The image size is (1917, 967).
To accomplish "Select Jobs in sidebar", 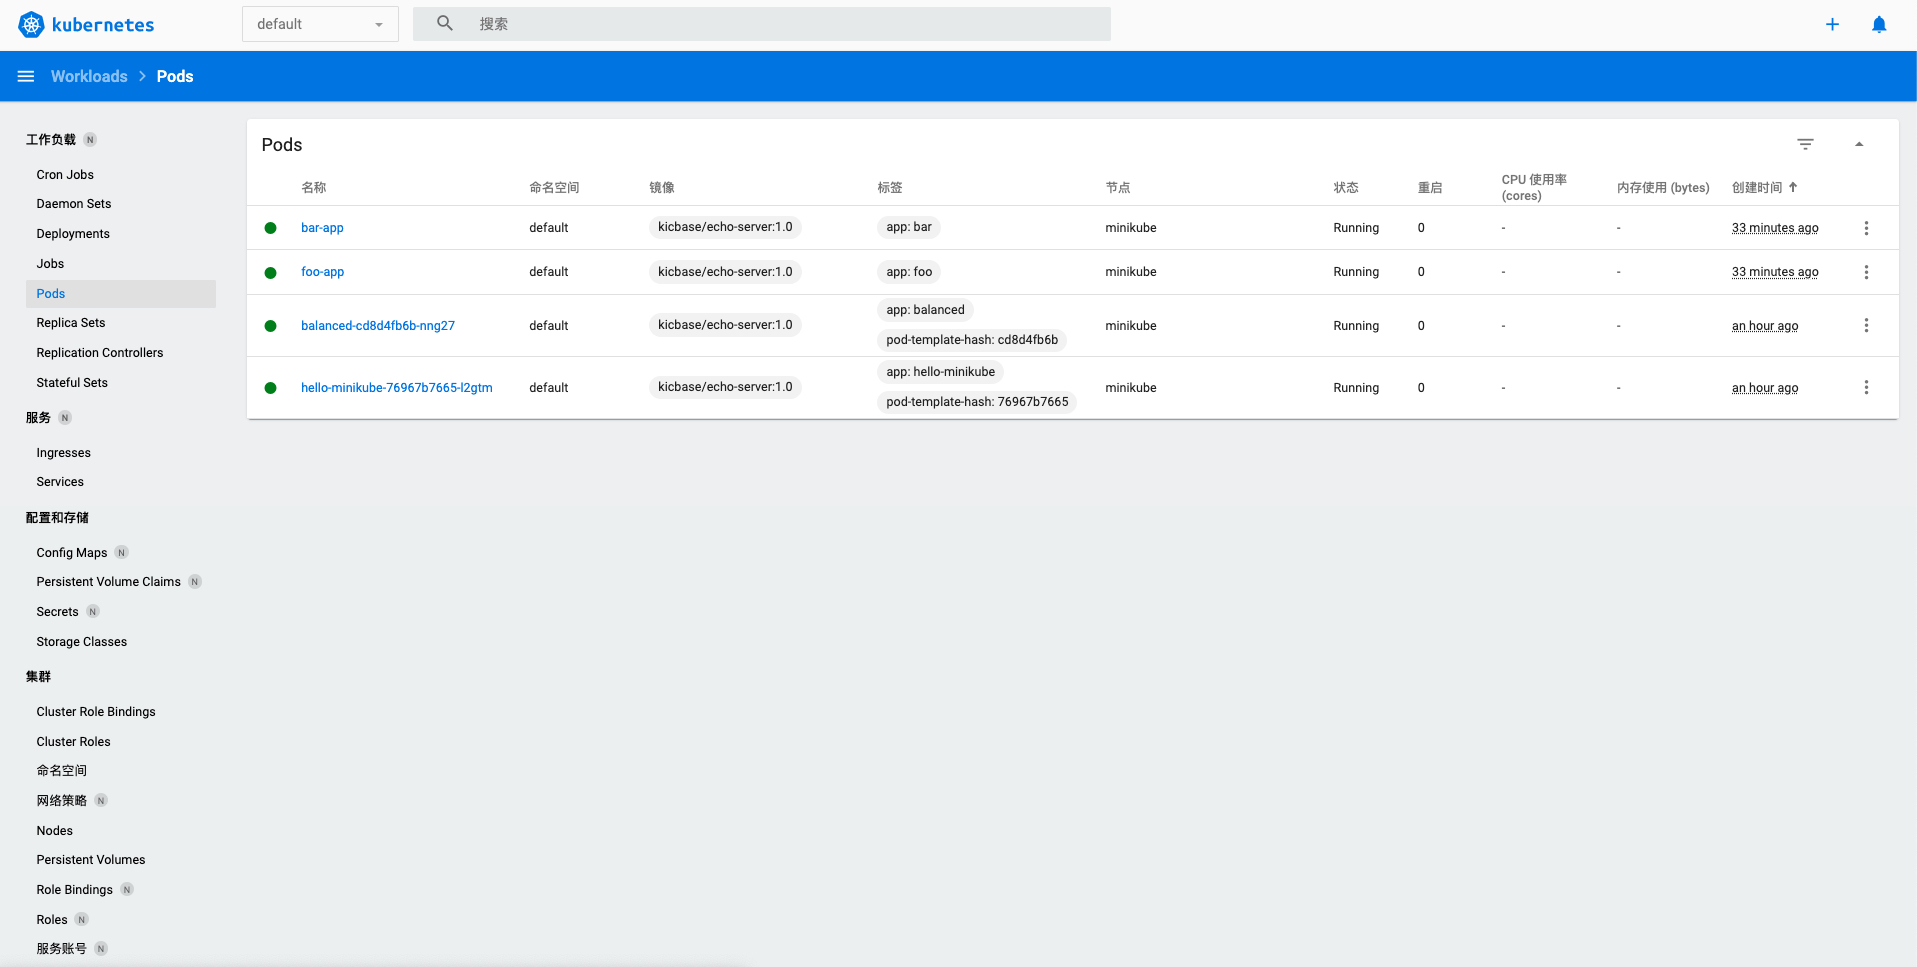I will click(x=50, y=264).
